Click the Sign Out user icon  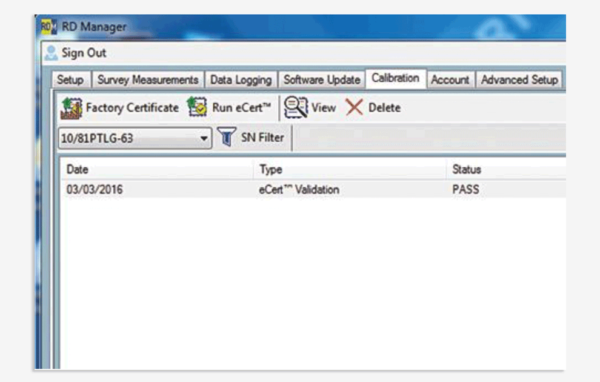pyautogui.click(x=51, y=53)
